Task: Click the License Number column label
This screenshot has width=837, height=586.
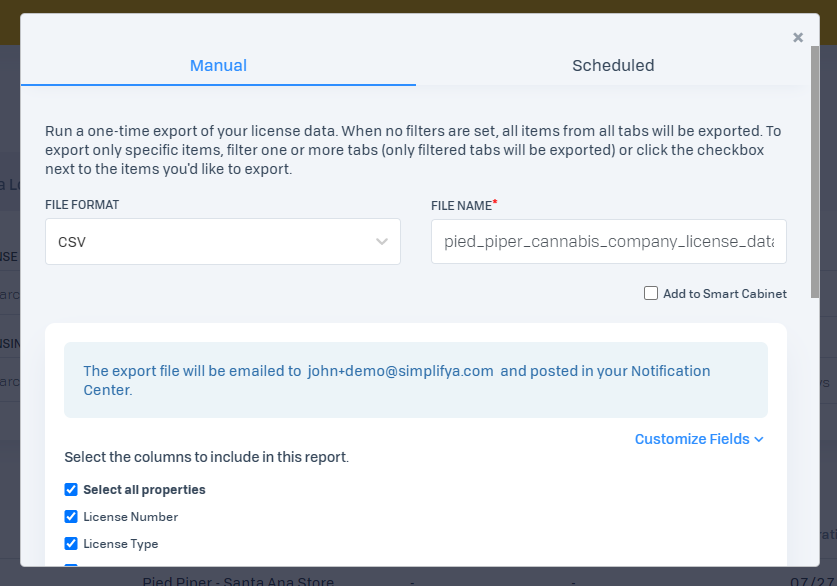Action: [x=130, y=517]
